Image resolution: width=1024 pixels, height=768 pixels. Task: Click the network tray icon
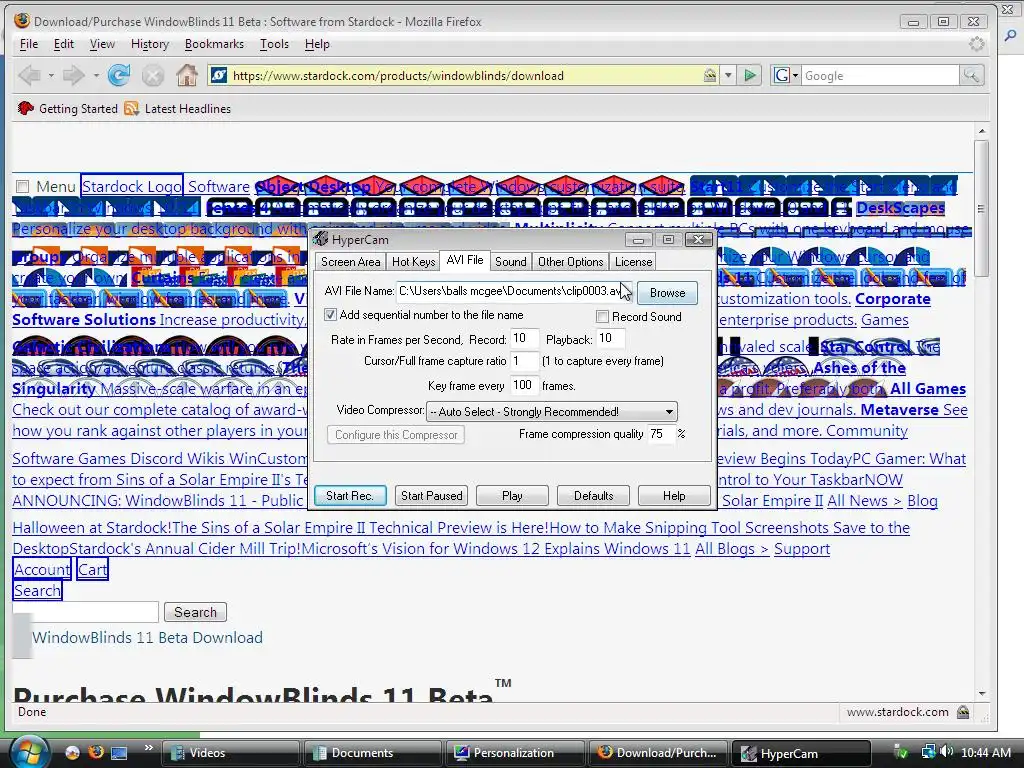click(x=928, y=752)
